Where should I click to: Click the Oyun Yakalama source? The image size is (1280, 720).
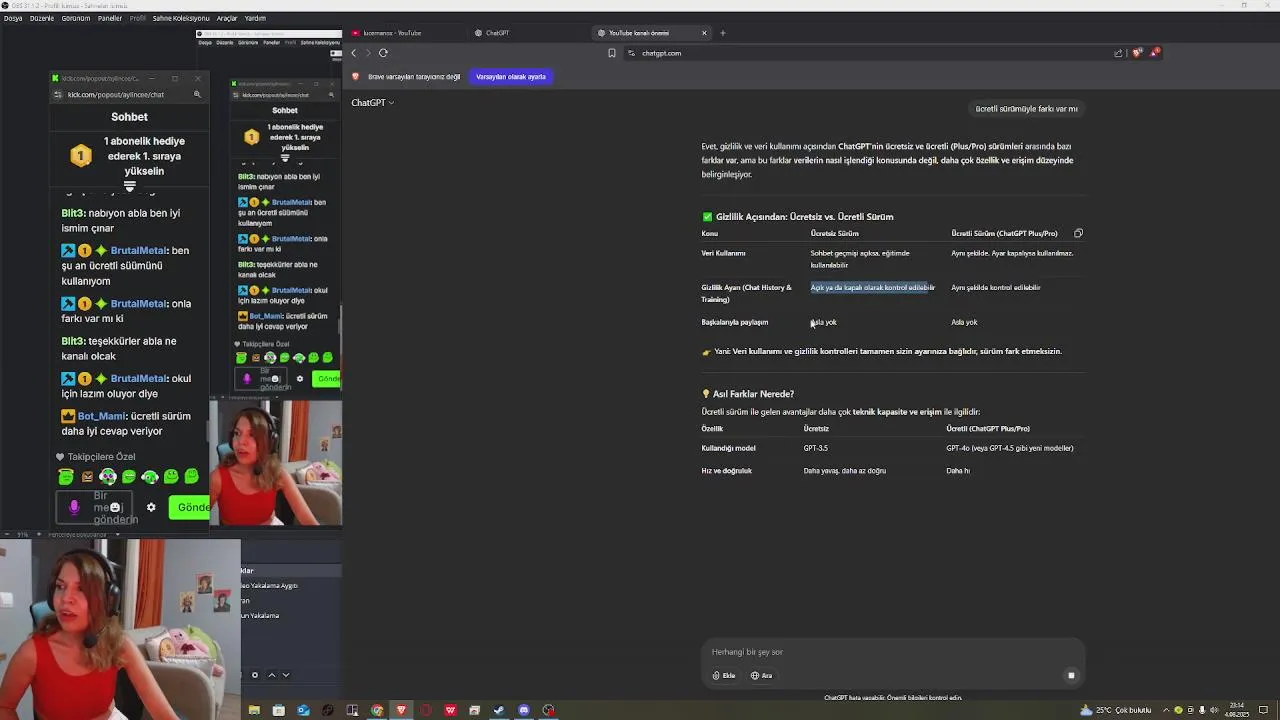point(262,615)
